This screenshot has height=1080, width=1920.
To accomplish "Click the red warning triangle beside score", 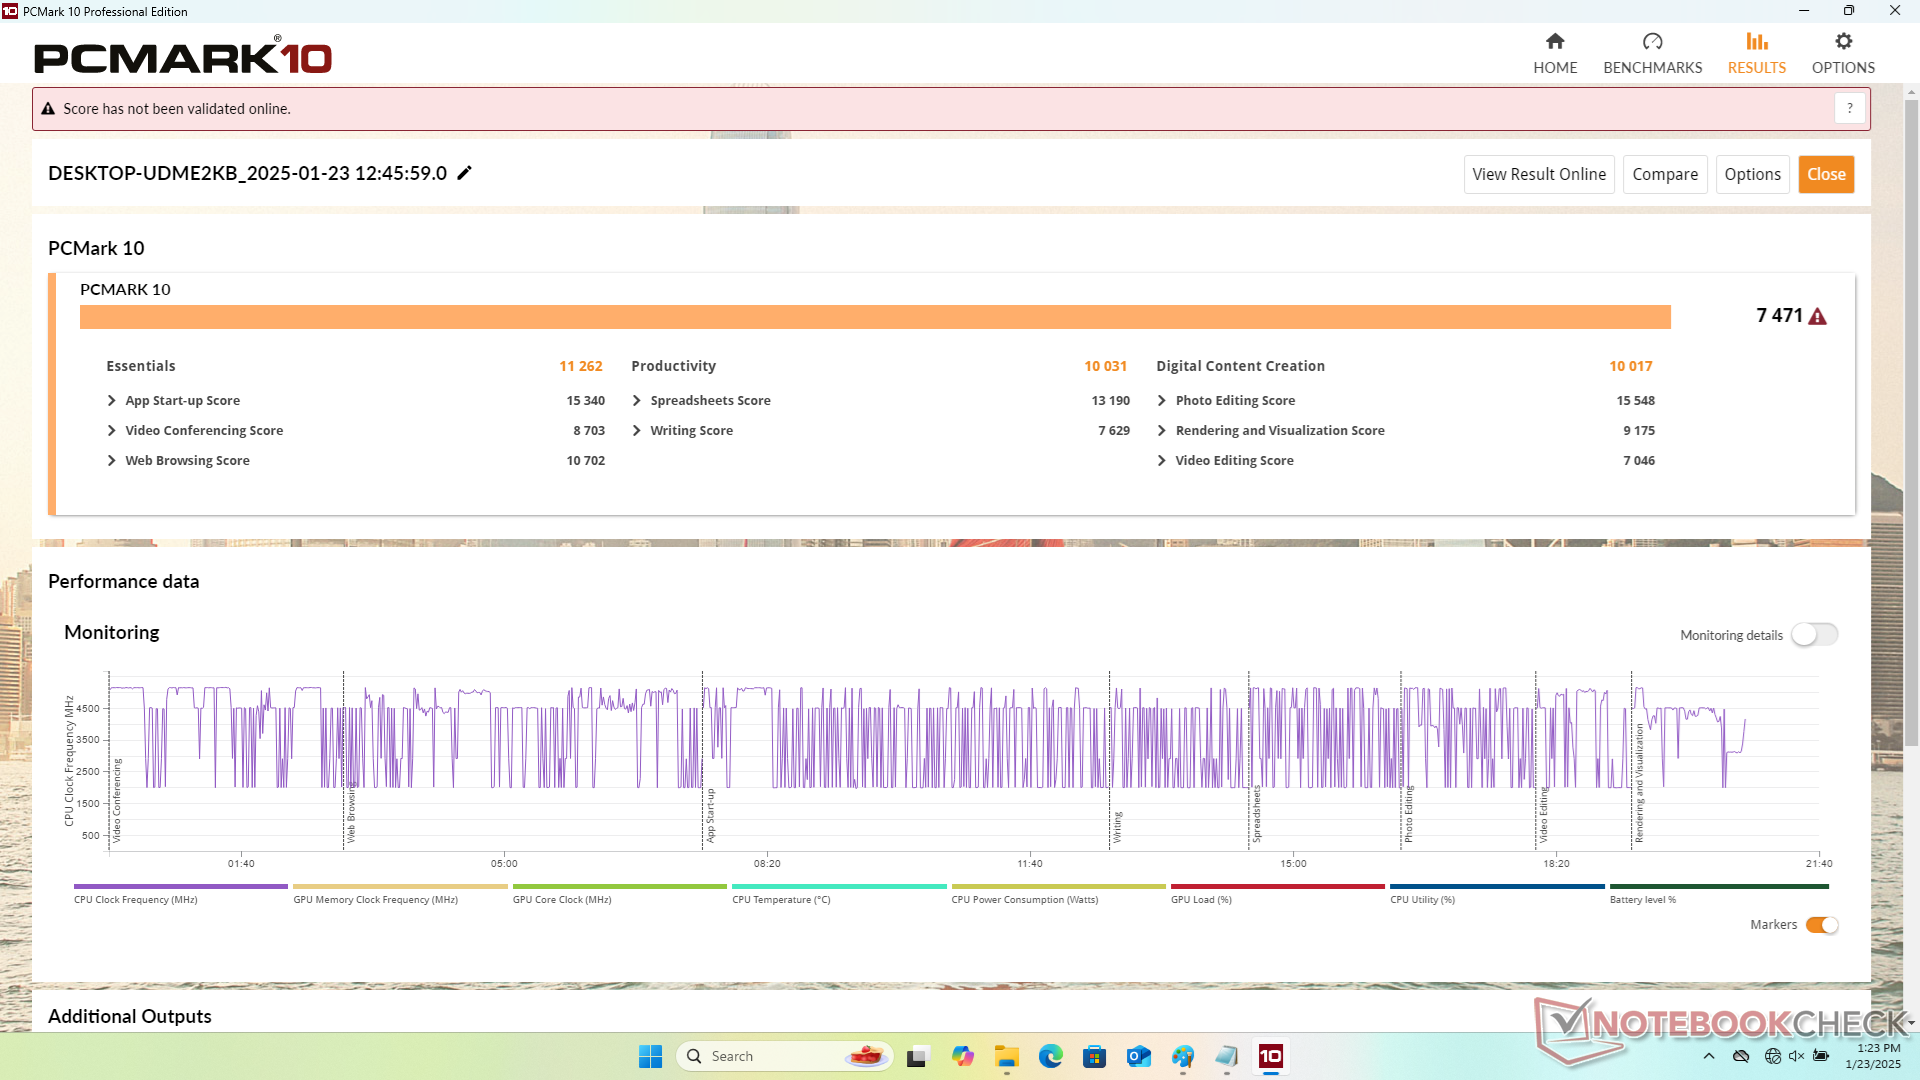I will [x=1818, y=317].
